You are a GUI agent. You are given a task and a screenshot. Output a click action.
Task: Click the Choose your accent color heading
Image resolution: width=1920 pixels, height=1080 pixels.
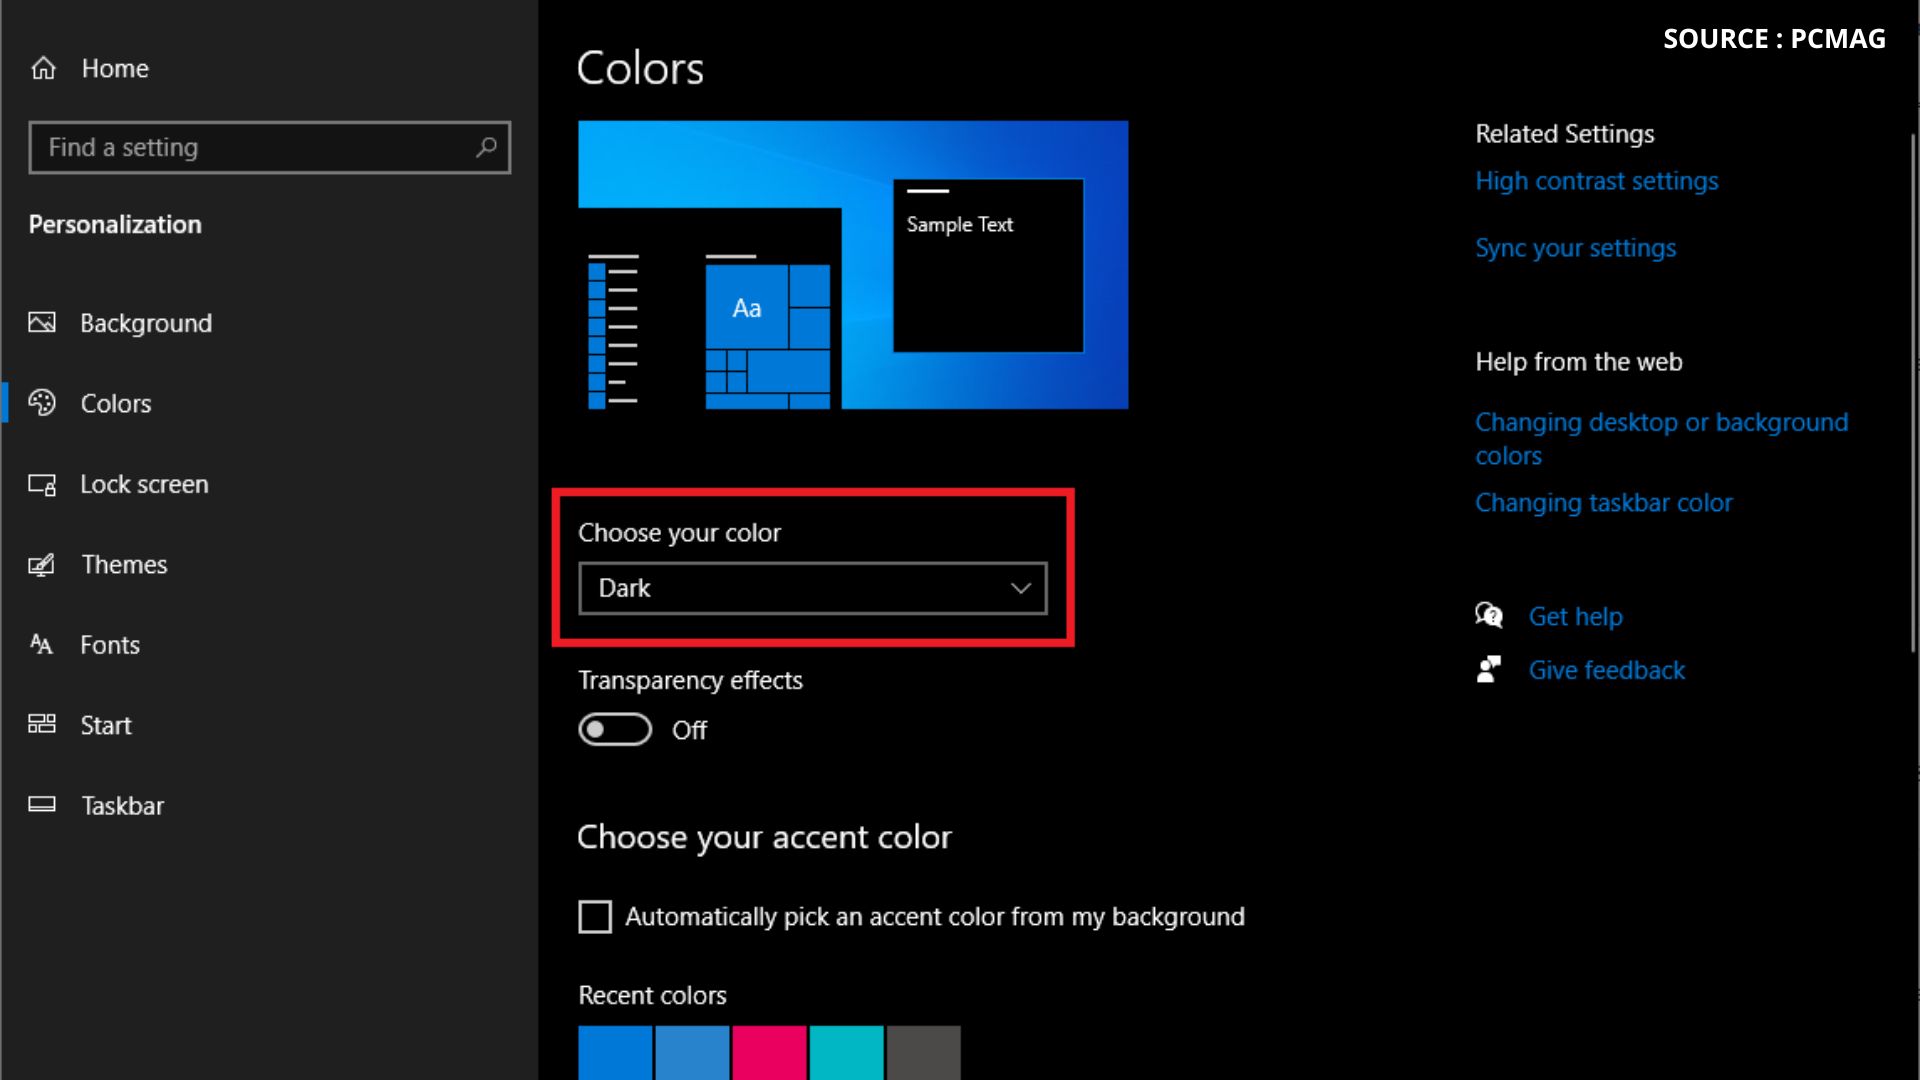(764, 837)
